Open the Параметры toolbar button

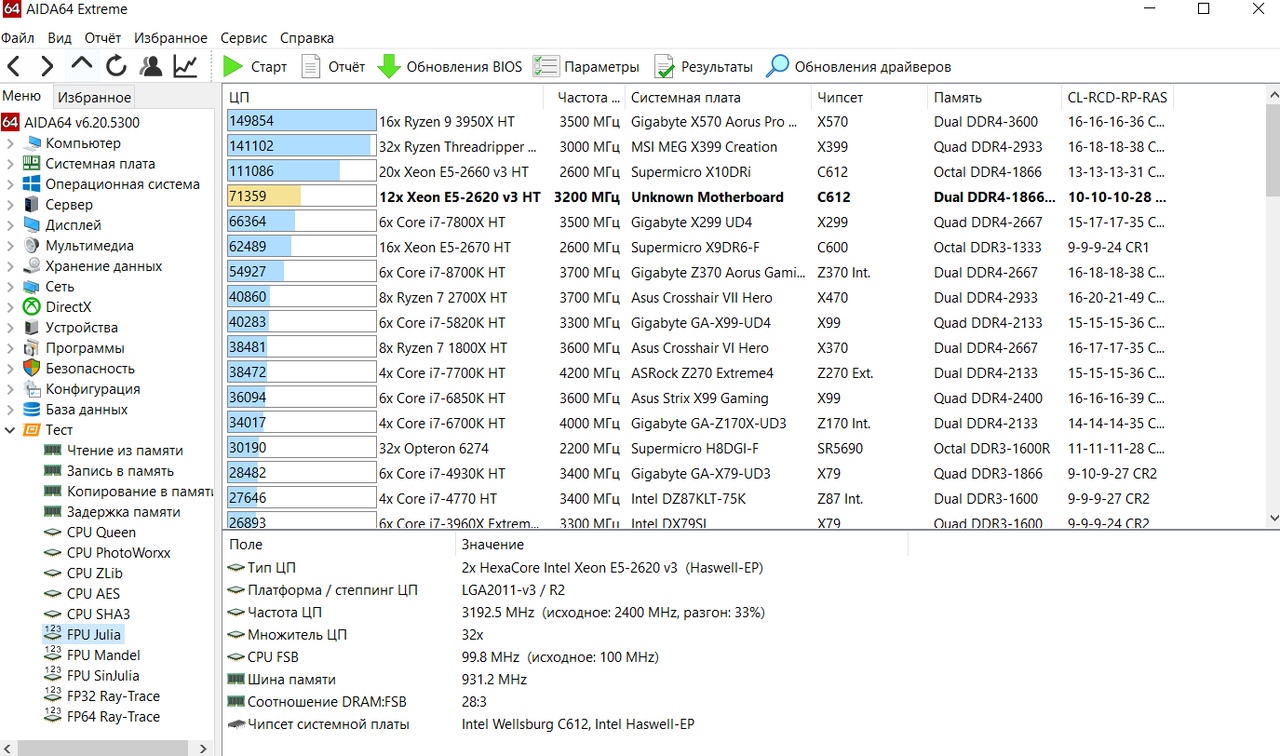586,67
